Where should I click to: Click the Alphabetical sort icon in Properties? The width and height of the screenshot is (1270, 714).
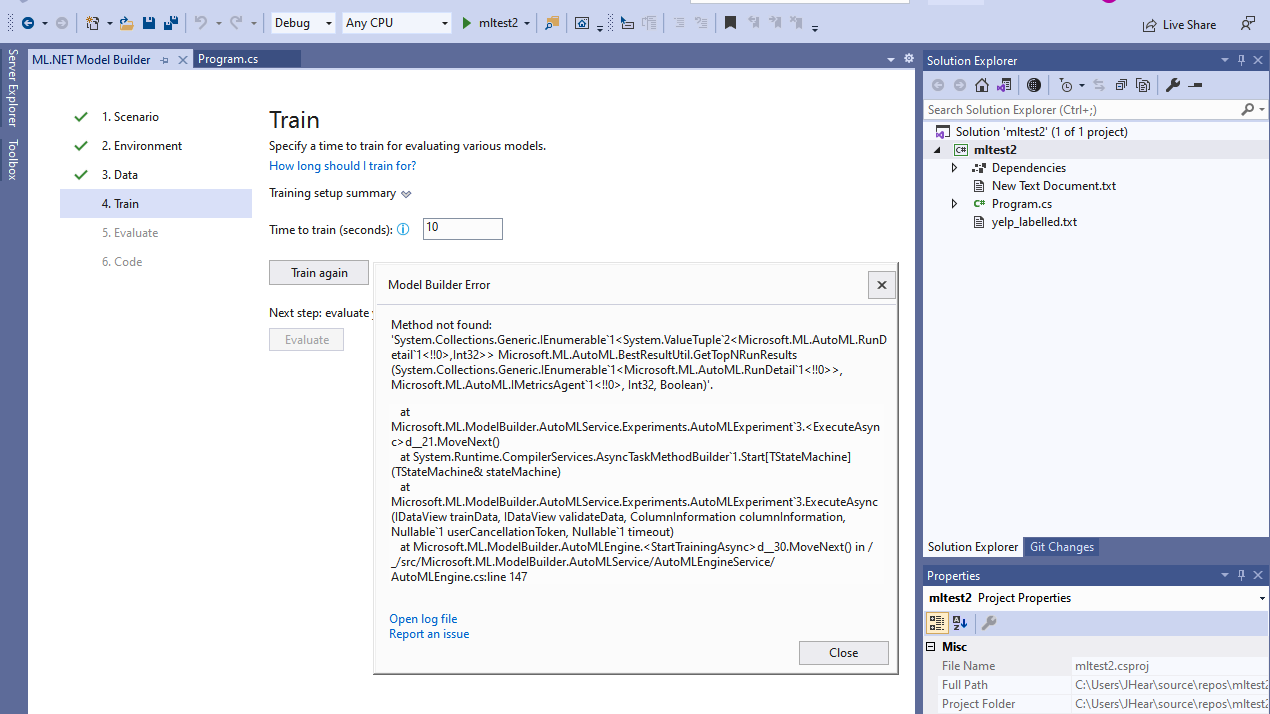point(960,622)
